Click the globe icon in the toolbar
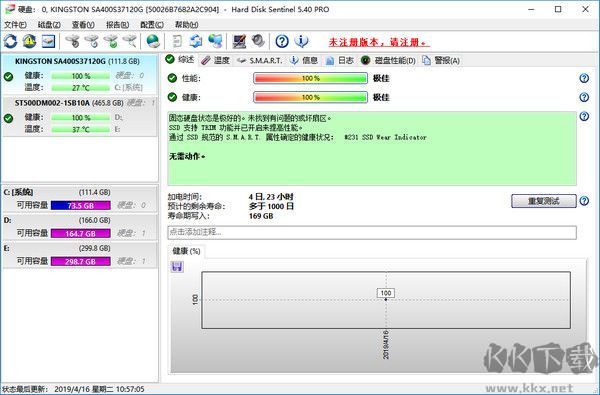This screenshot has width=600, height=395. pos(153,41)
